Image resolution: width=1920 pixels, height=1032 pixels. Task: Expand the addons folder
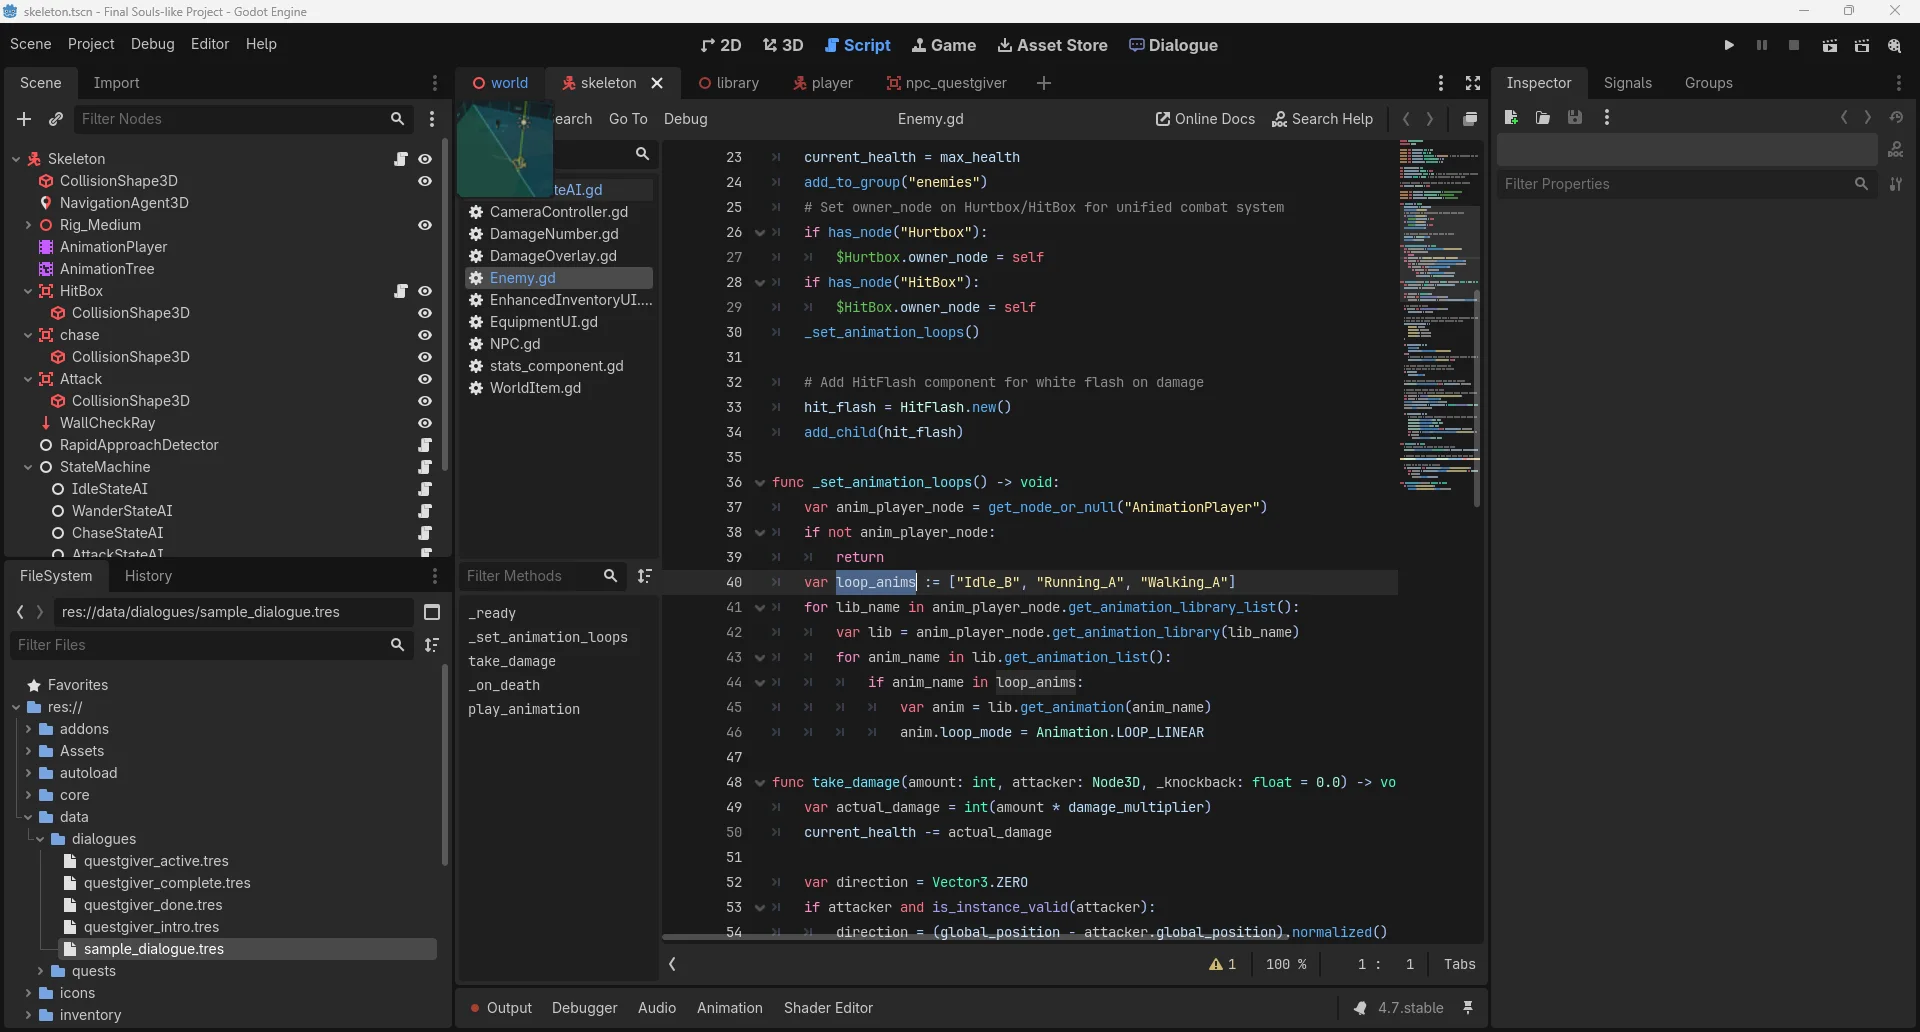tap(28, 729)
